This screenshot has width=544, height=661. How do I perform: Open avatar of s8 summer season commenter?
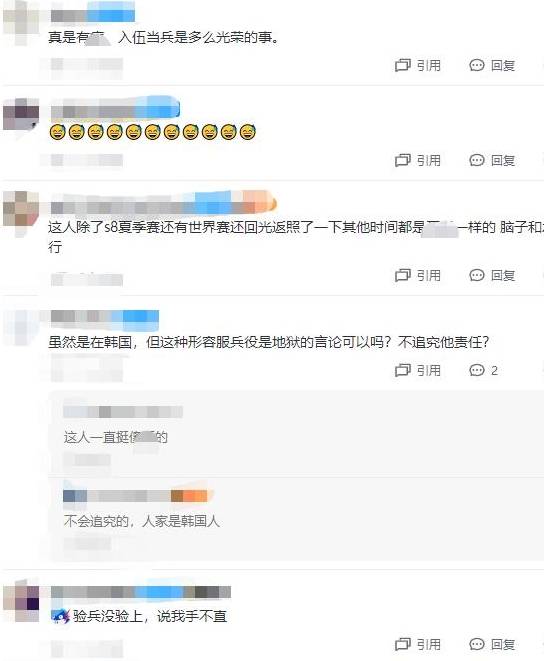21,208
